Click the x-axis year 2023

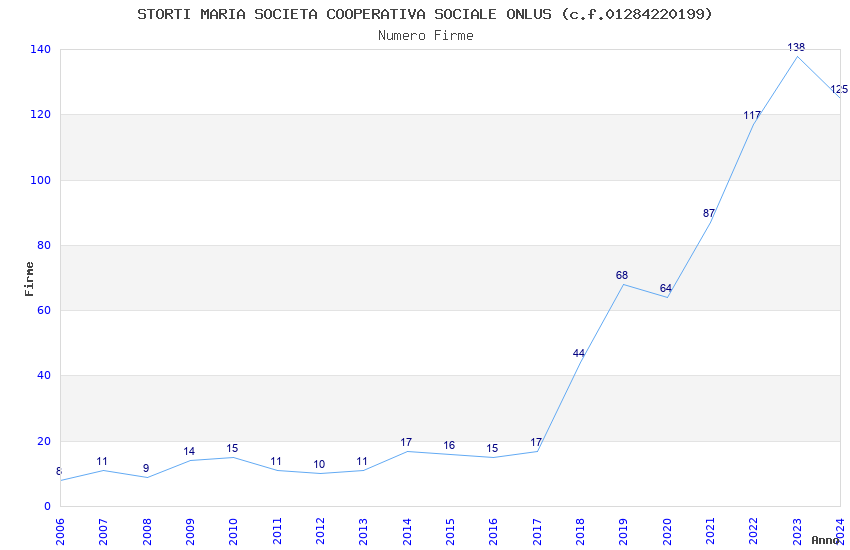pyautogui.click(x=797, y=532)
